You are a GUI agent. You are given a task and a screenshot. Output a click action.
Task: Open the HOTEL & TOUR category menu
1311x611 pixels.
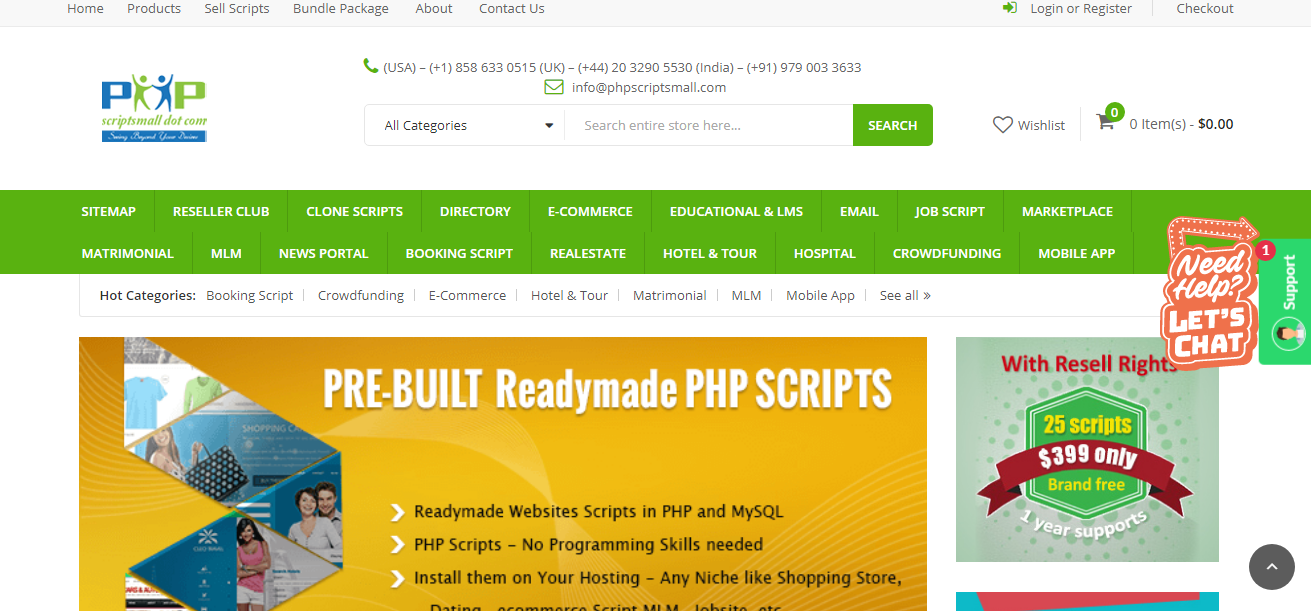pyautogui.click(x=710, y=253)
